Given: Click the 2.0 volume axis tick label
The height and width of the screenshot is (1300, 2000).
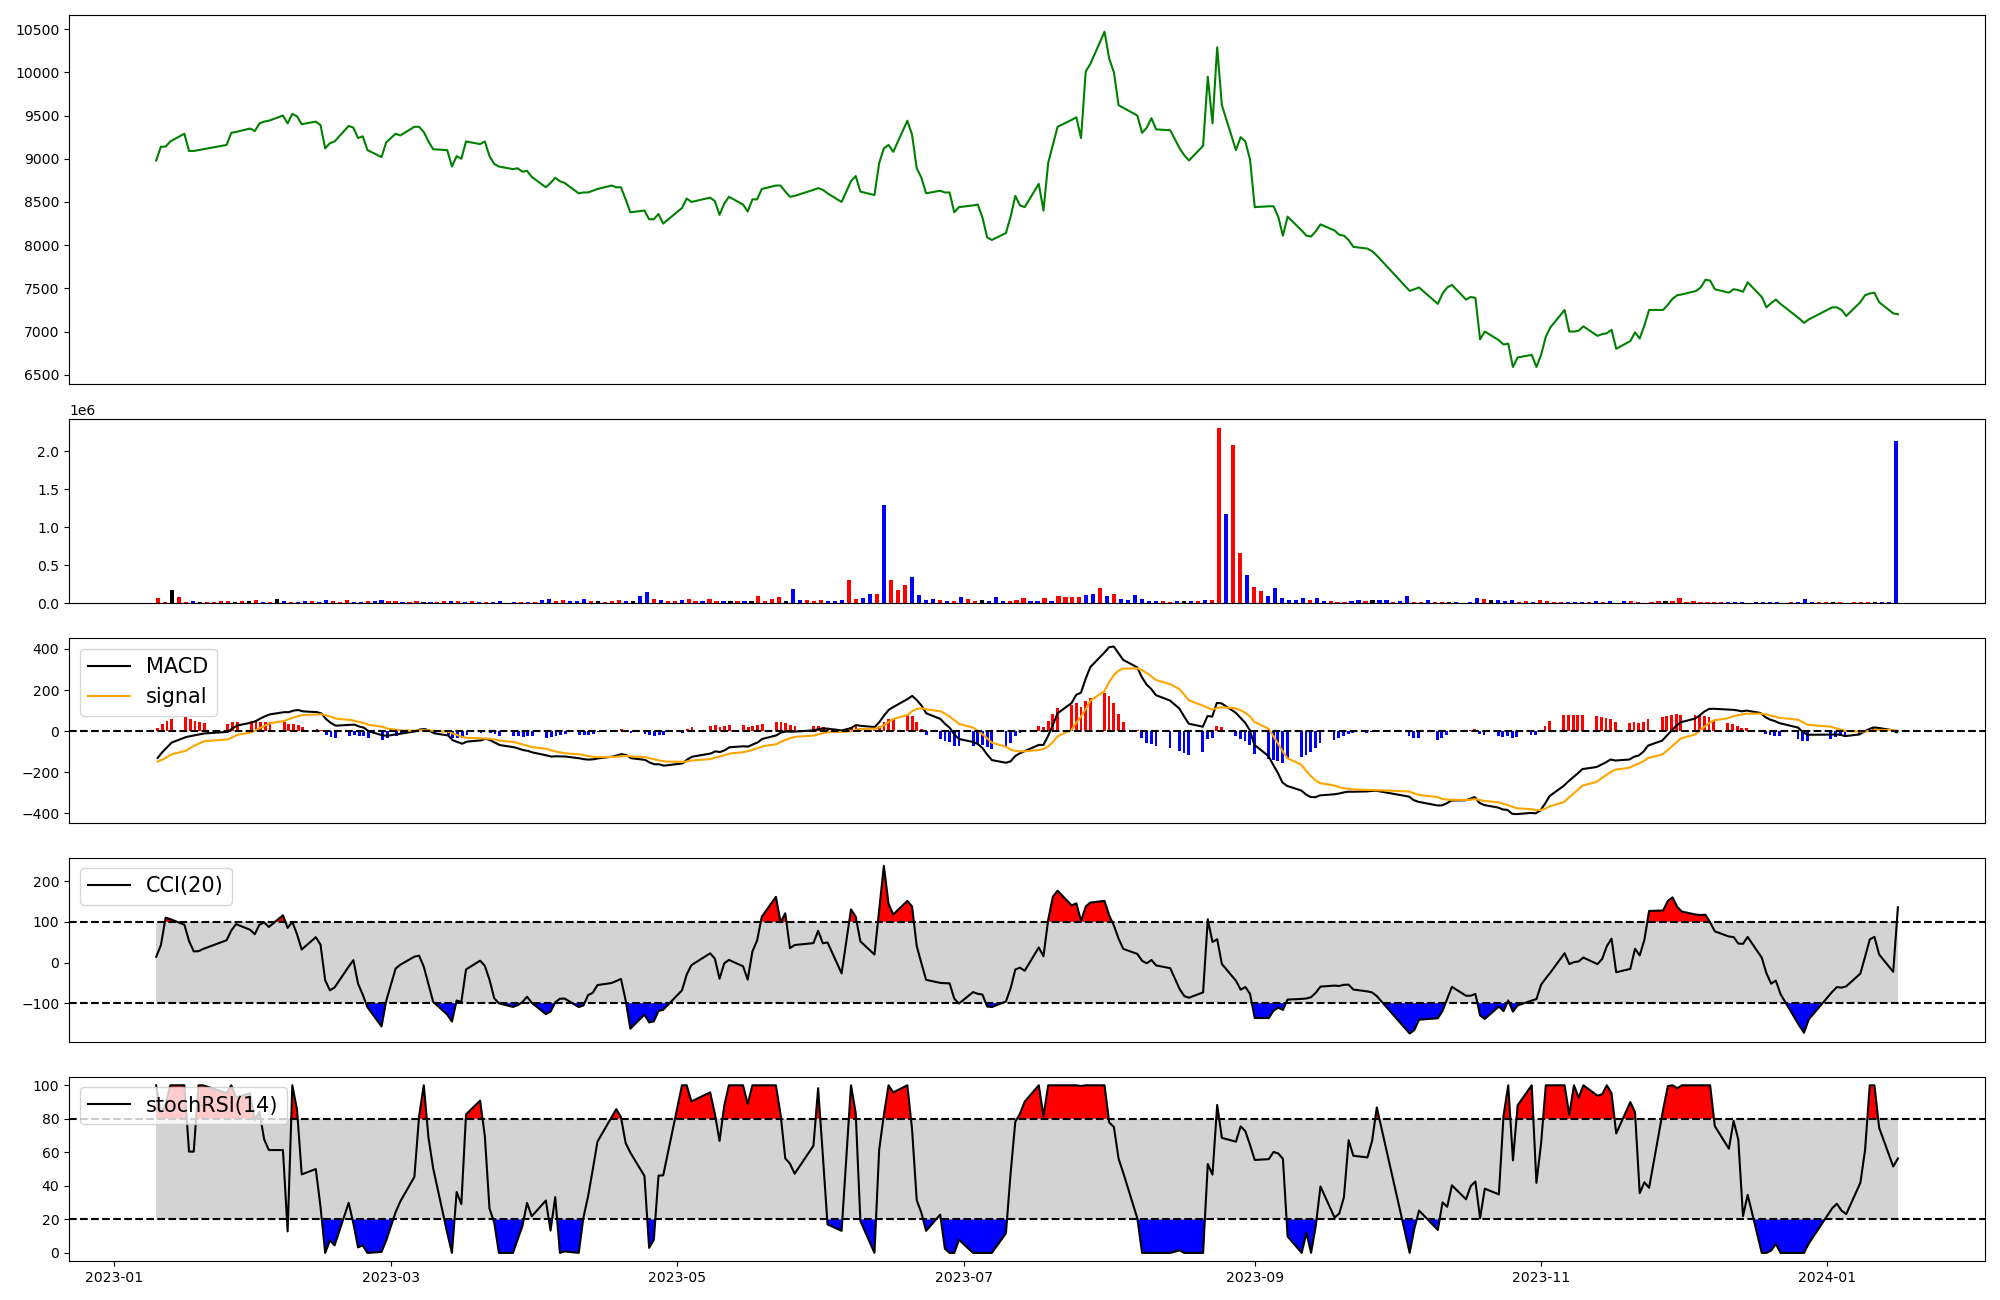Looking at the screenshot, I should coord(48,452).
